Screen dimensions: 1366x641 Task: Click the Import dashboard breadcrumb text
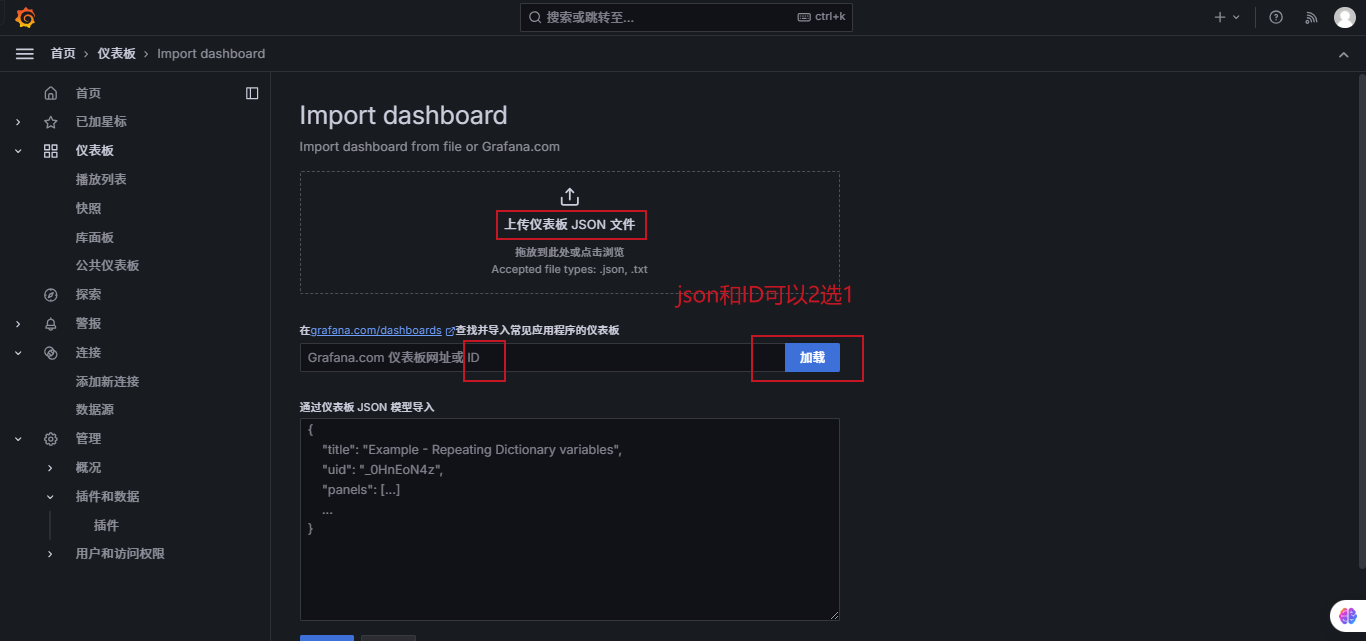coord(211,54)
